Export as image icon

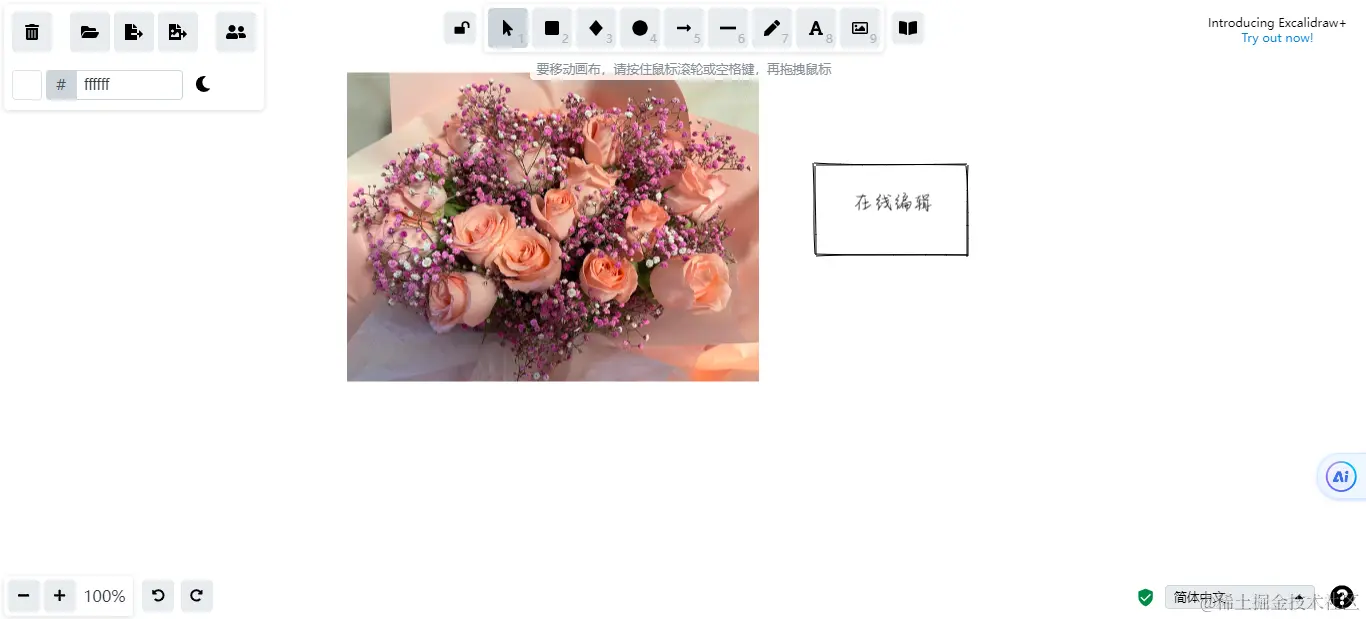pyautogui.click(x=178, y=32)
